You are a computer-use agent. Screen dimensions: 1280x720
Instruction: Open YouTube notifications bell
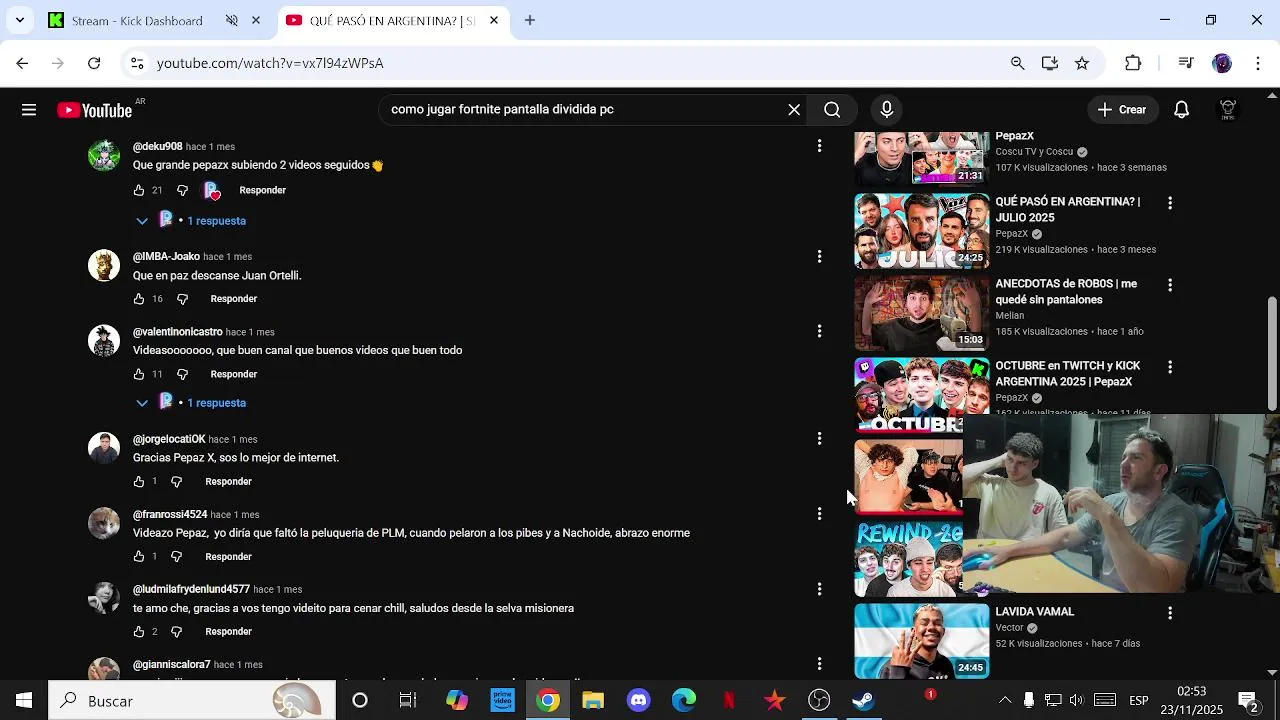[x=1182, y=110]
